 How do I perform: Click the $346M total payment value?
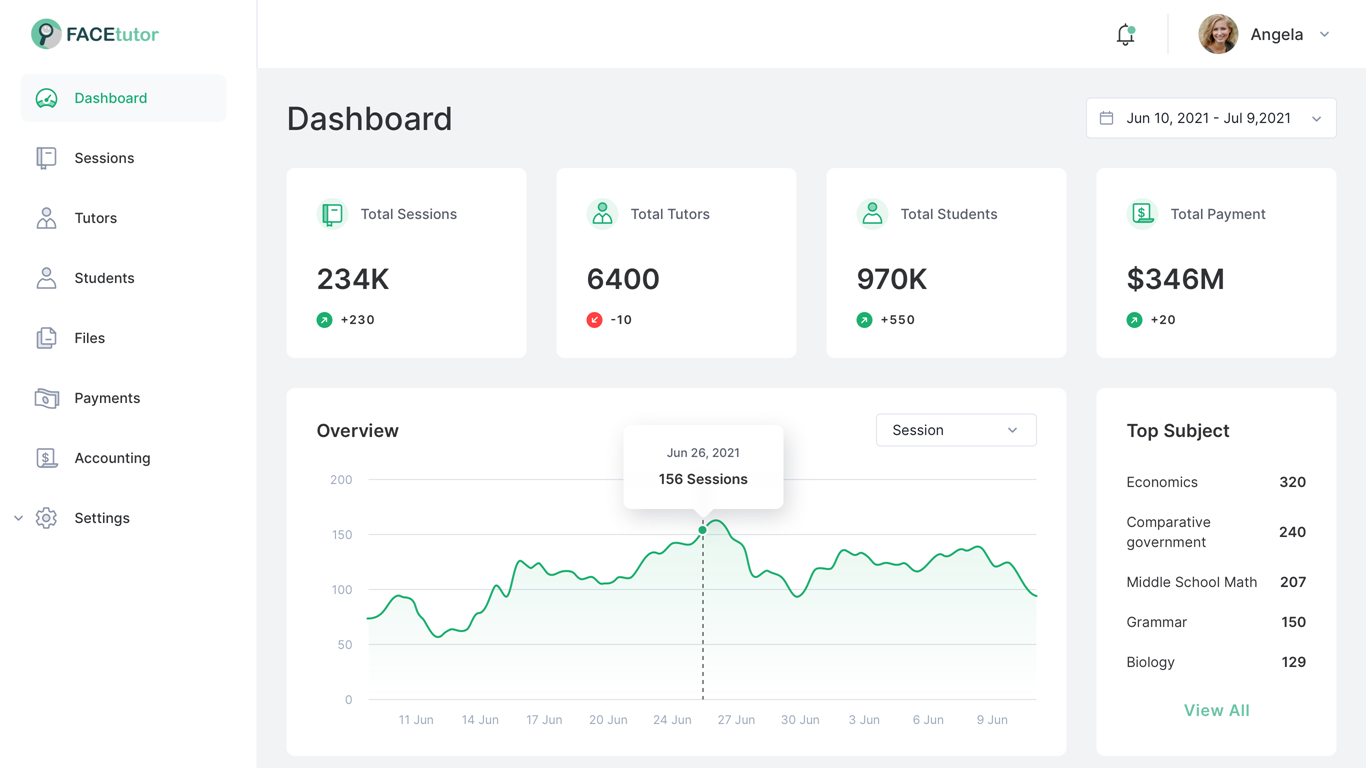coord(1175,279)
